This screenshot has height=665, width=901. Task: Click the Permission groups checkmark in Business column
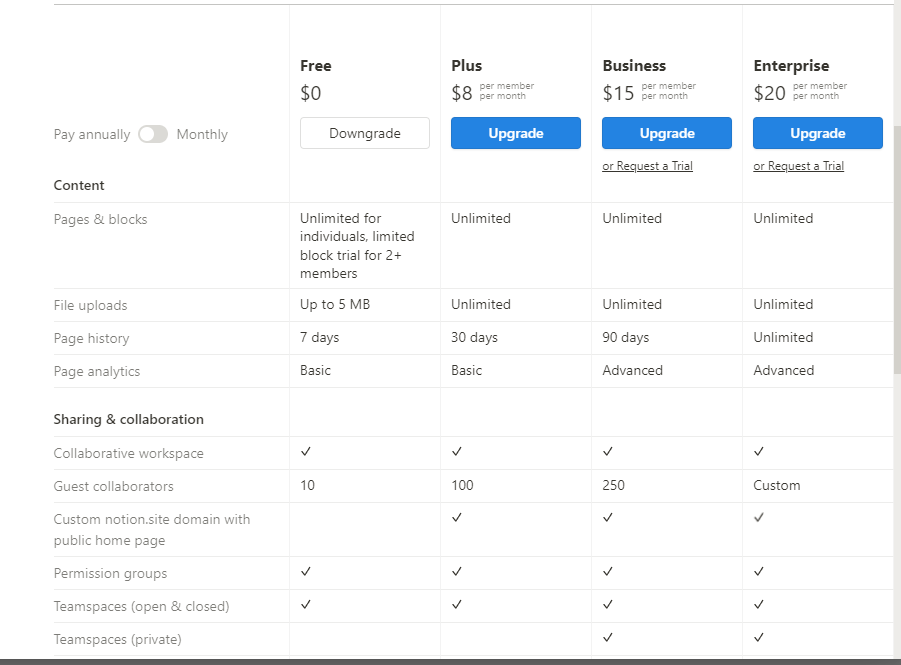tap(608, 572)
